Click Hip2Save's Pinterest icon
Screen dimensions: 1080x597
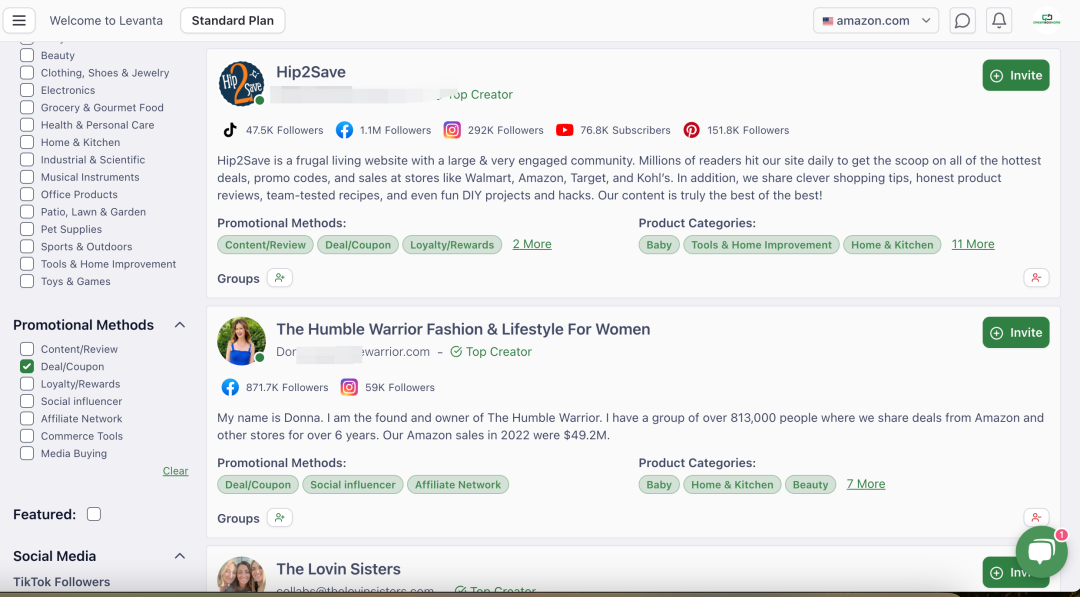pos(692,130)
